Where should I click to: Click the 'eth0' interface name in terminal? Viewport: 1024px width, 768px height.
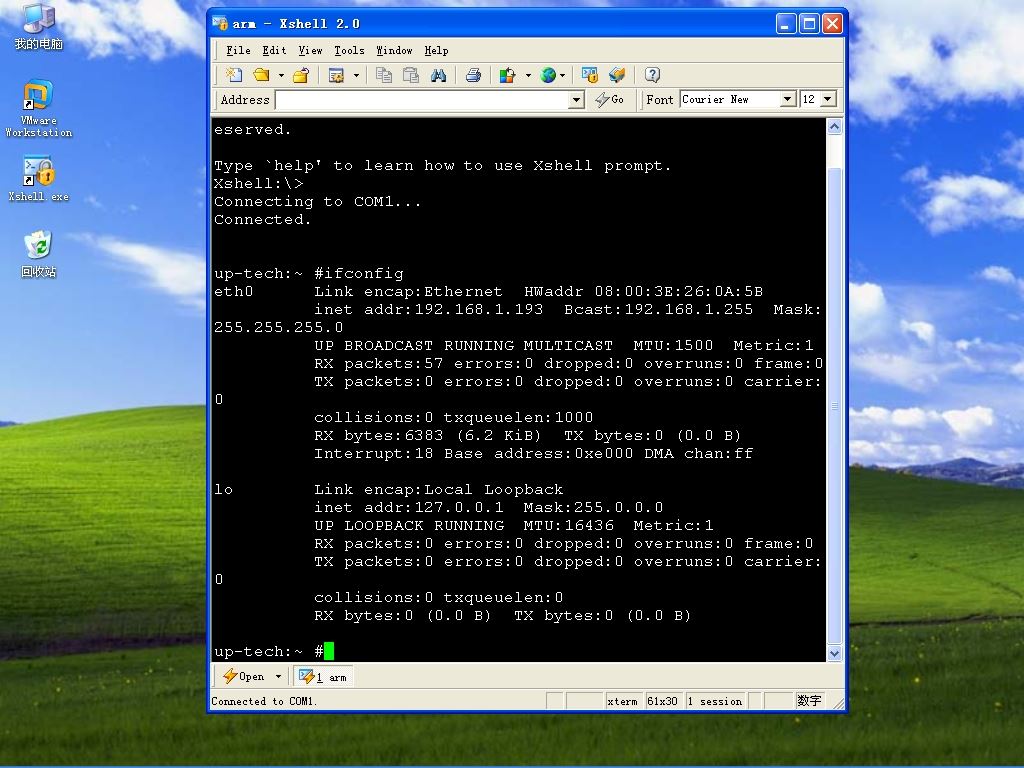pyautogui.click(x=233, y=291)
